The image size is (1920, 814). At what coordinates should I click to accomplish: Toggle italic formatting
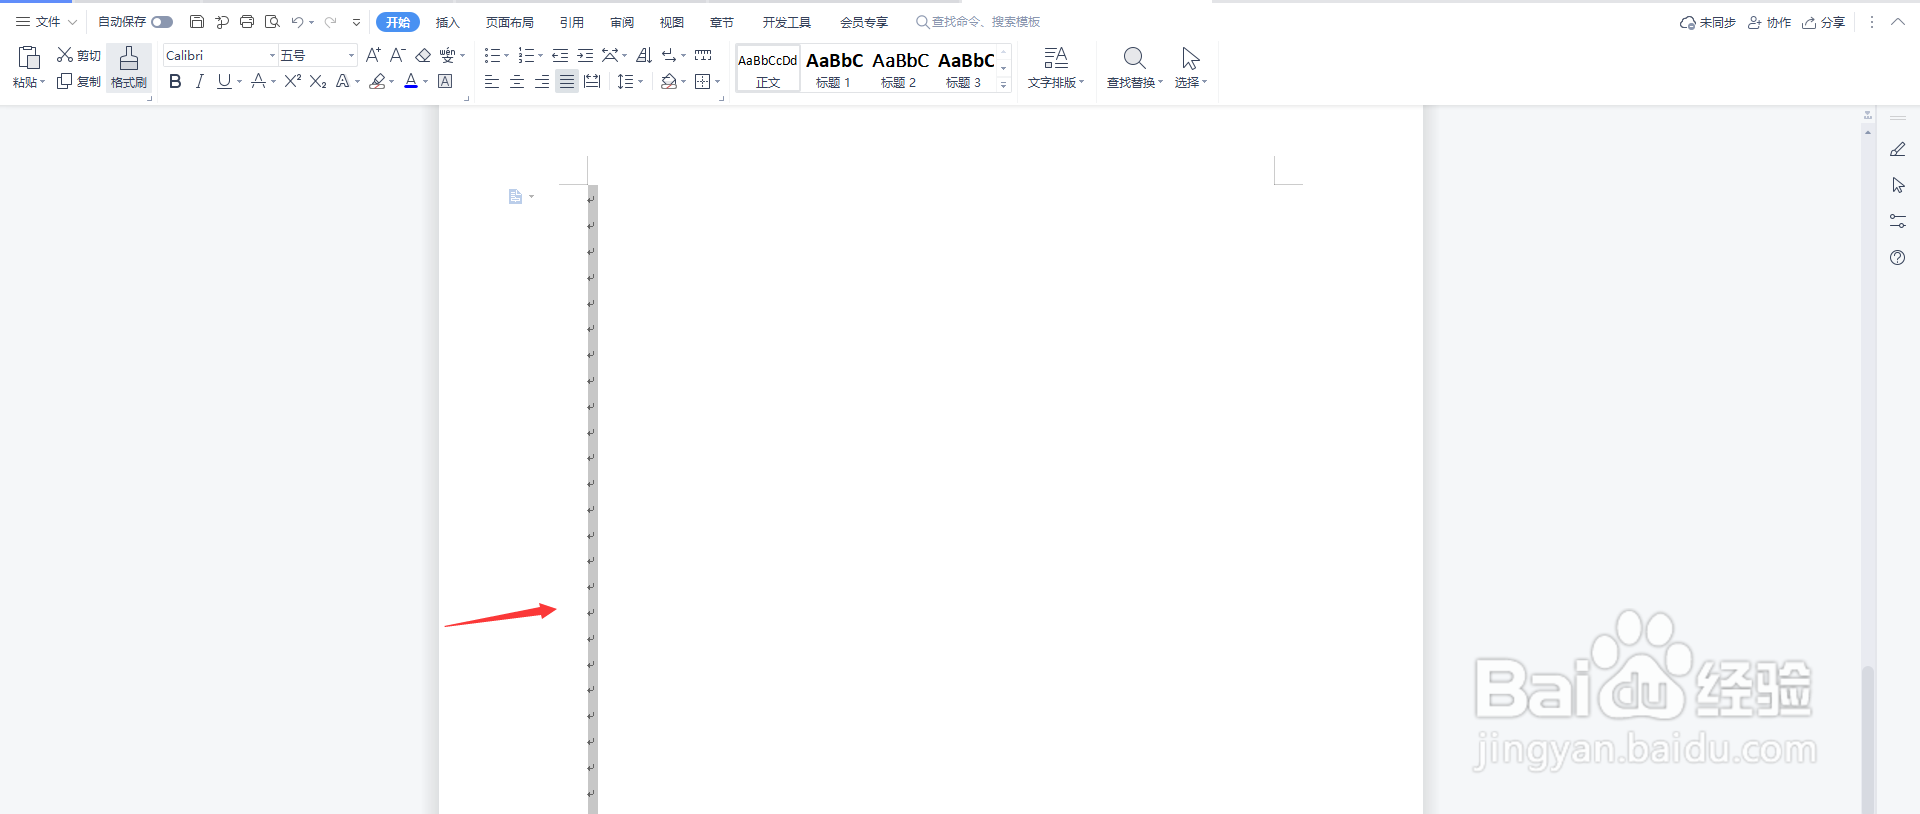click(x=200, y=81)
